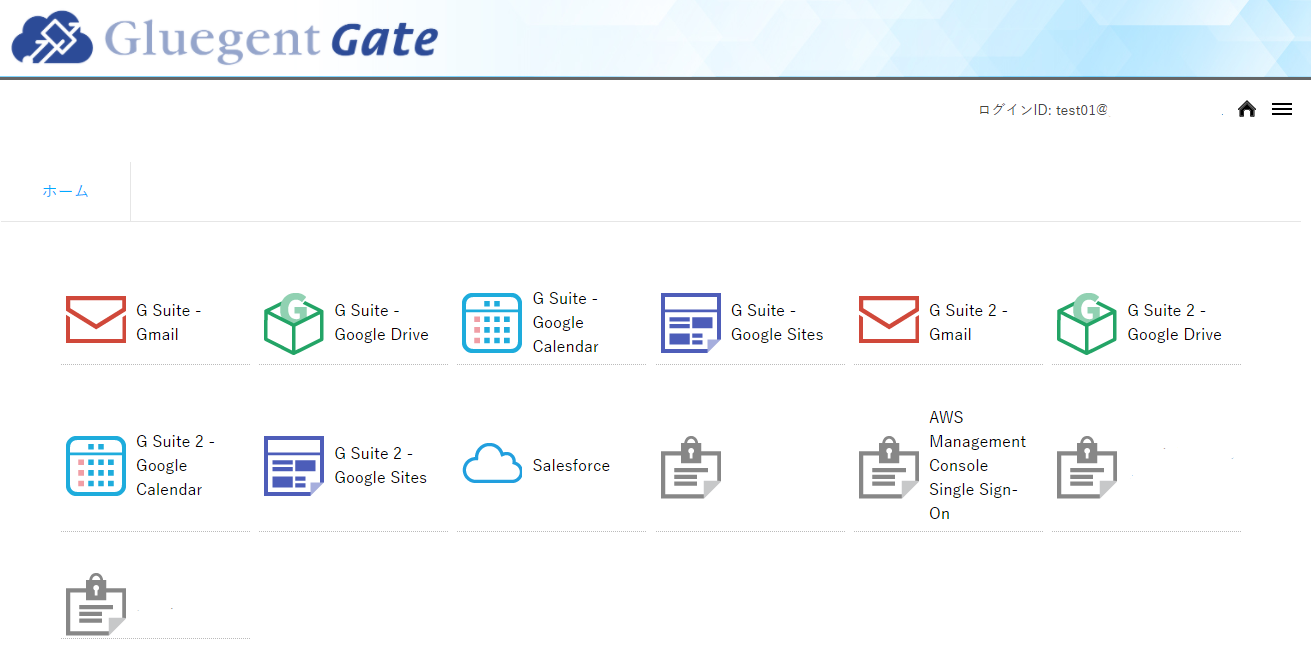Launch the Salesforce cloud icon
The width and height of the screenshot is (1311, 659).
(x=492, y=465)
